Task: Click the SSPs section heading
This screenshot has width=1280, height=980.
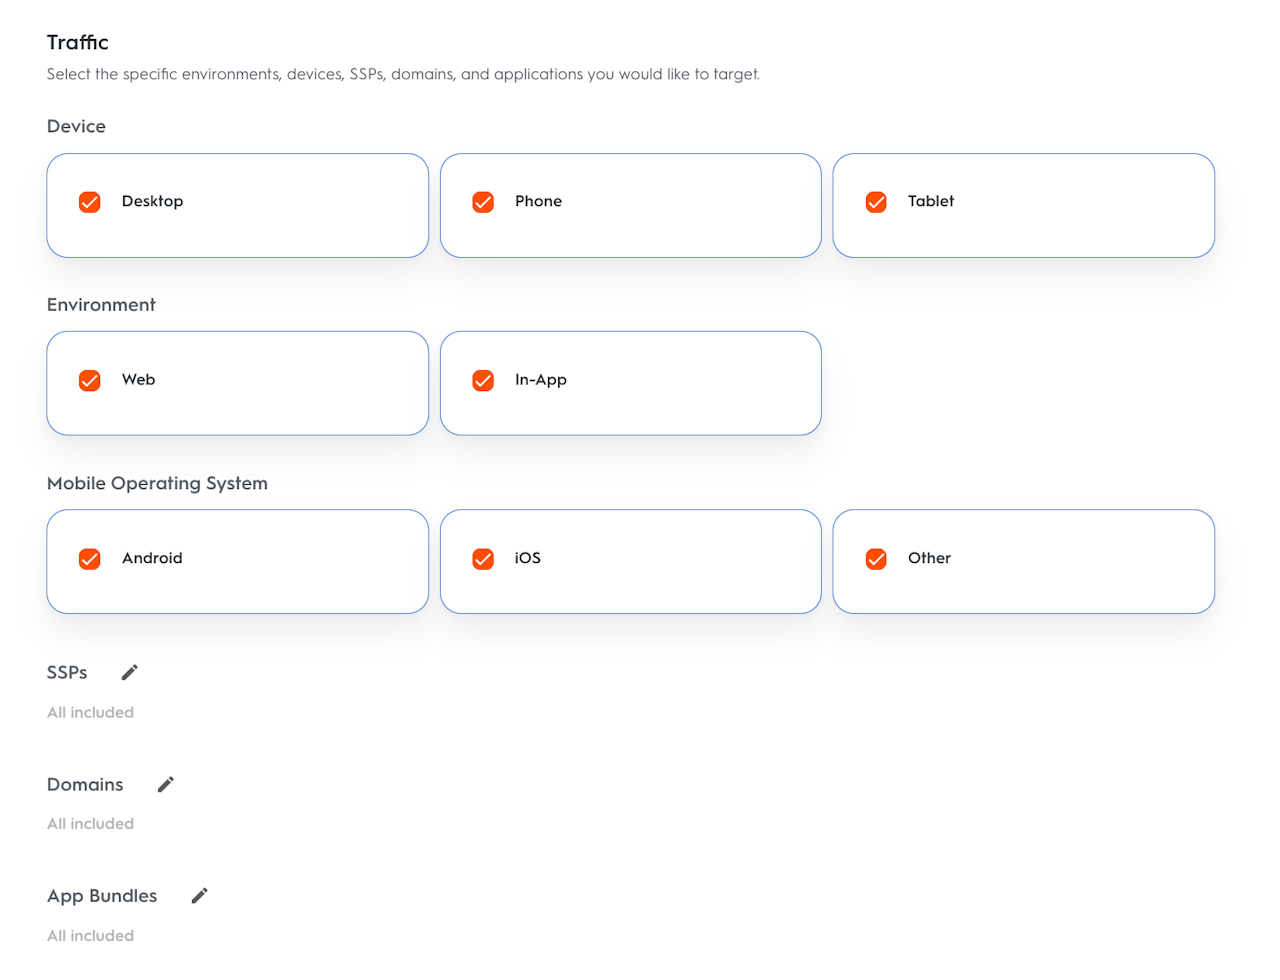Action: click(x=67, y=673)
